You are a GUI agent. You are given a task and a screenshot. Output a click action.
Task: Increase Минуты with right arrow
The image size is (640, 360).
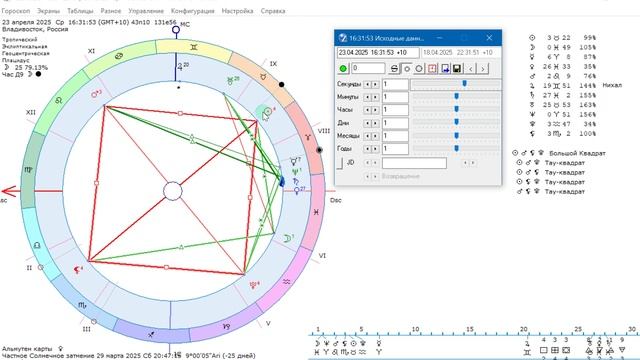point(375,97)
